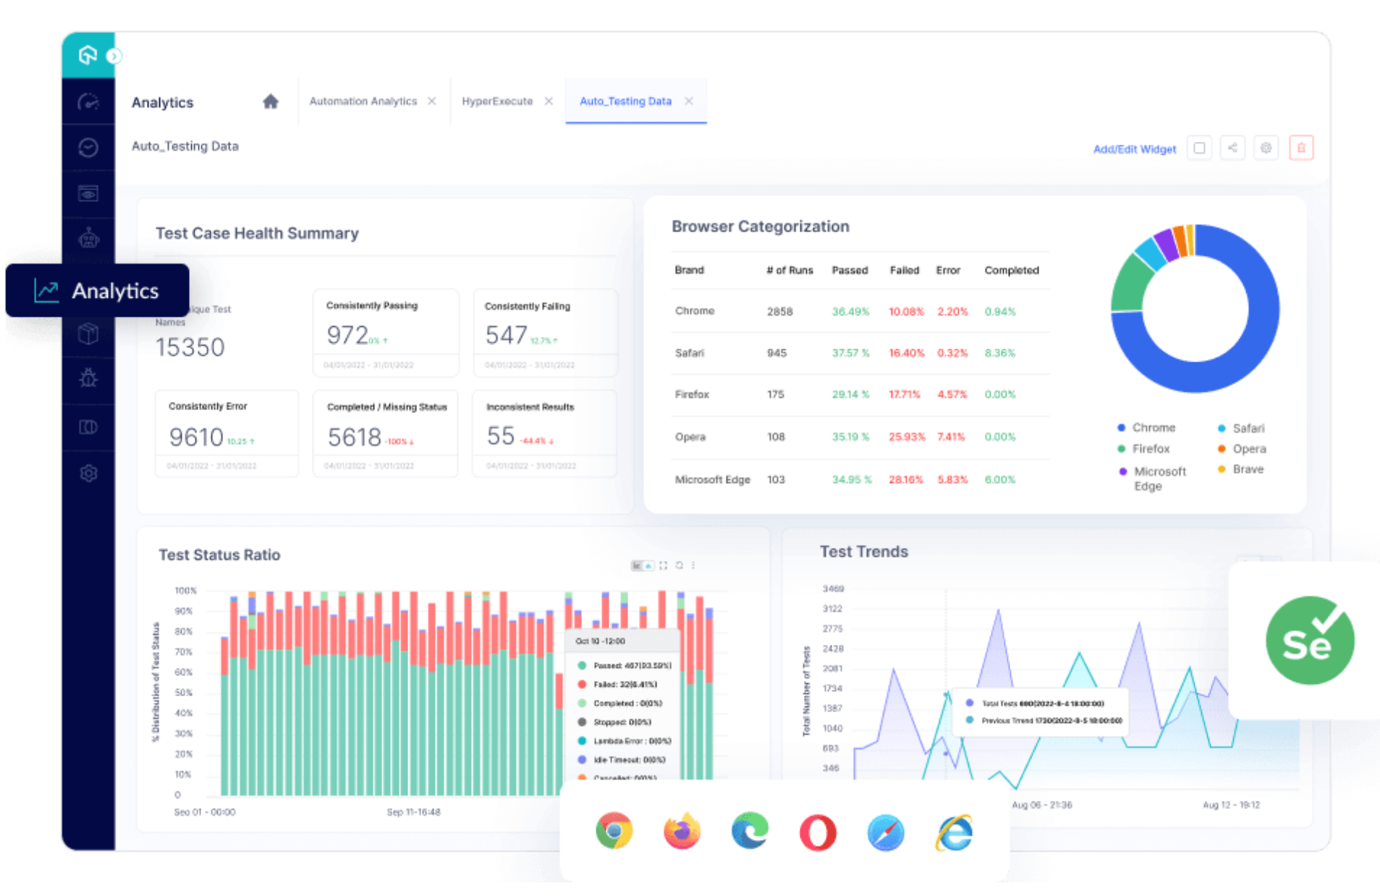Click the Internet Explorer browser icon

954,831
